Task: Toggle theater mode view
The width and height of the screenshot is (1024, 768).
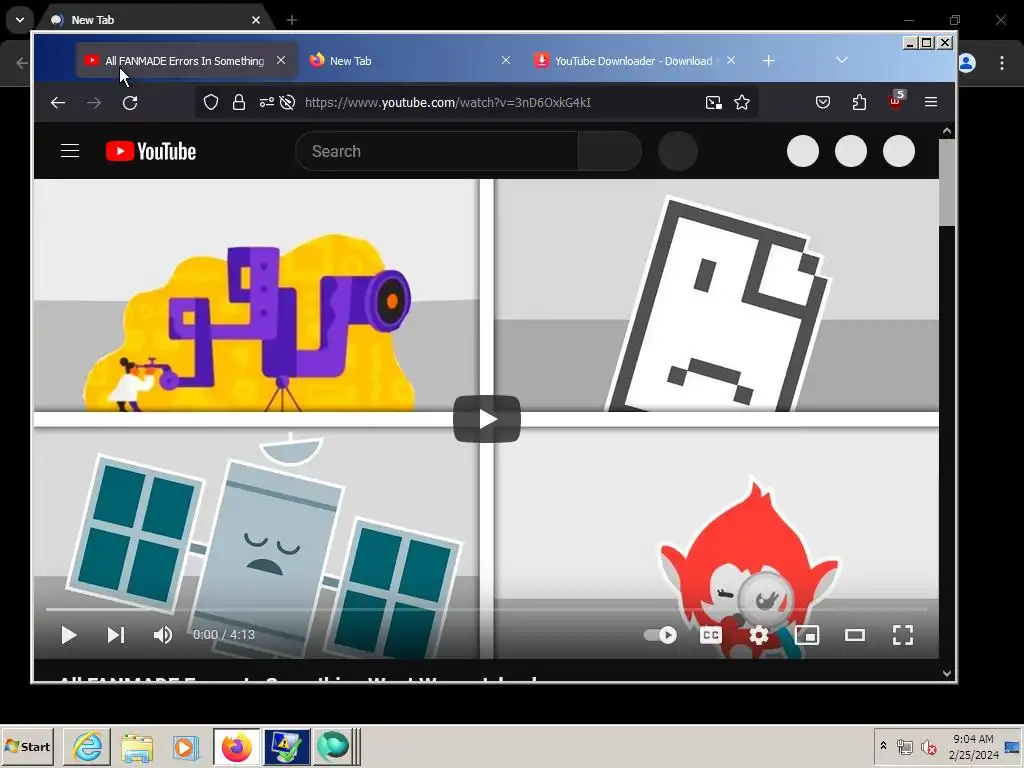Action: pos(855,635)
